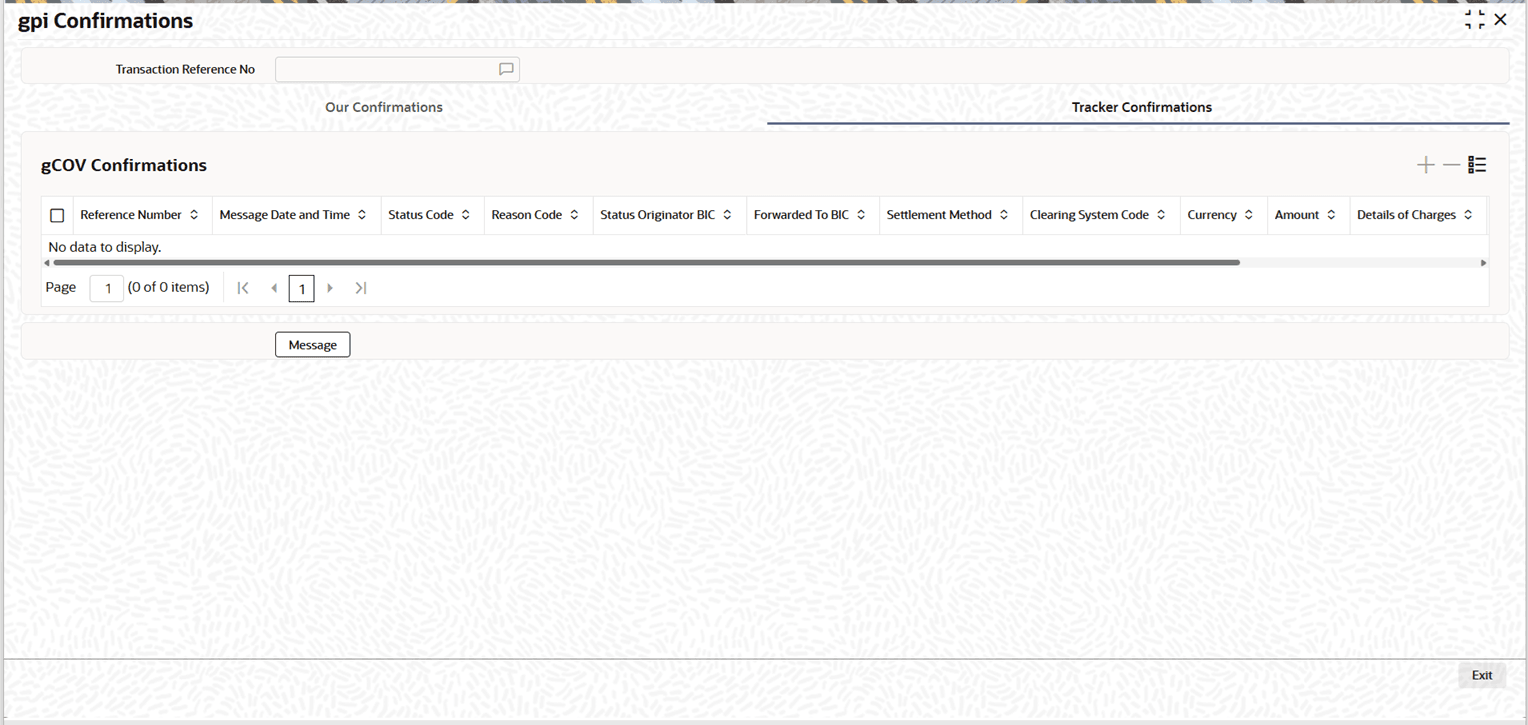Click the table horizontal scrollbar

646,262
